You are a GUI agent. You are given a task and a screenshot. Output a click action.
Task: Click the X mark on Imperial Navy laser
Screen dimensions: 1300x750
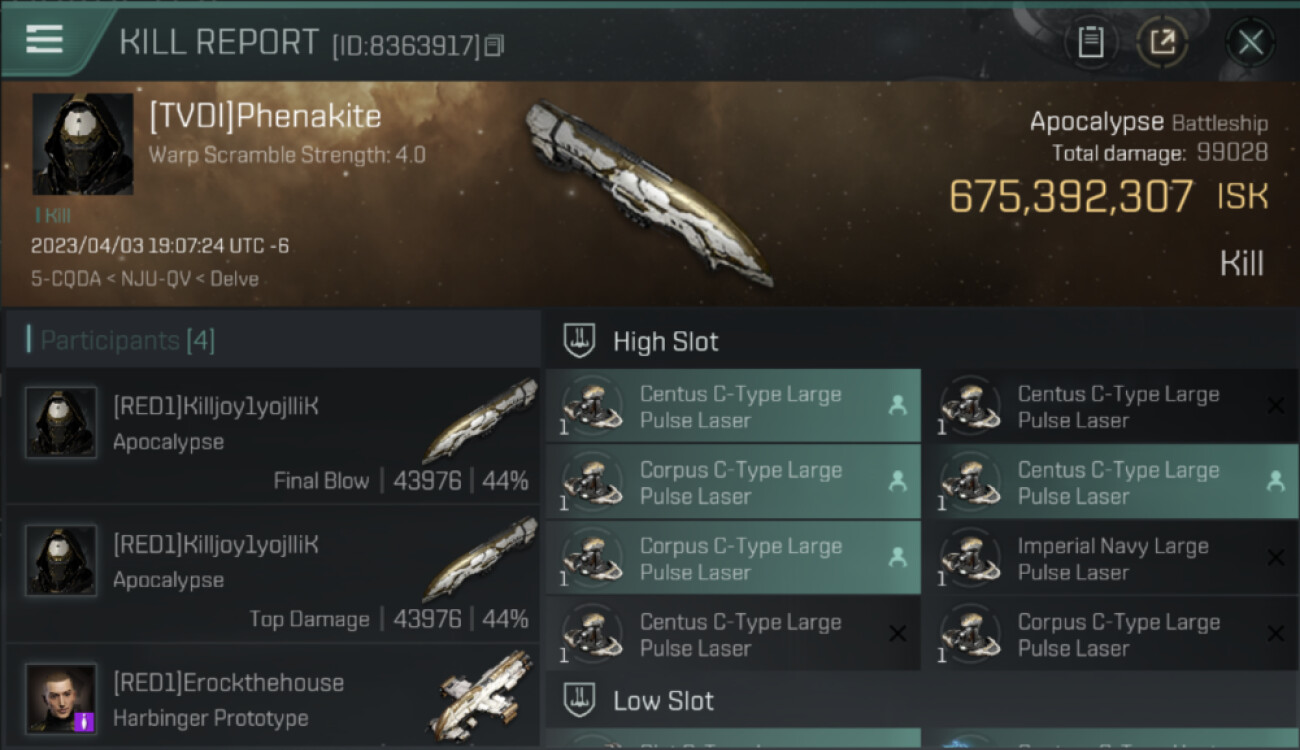1275,558
